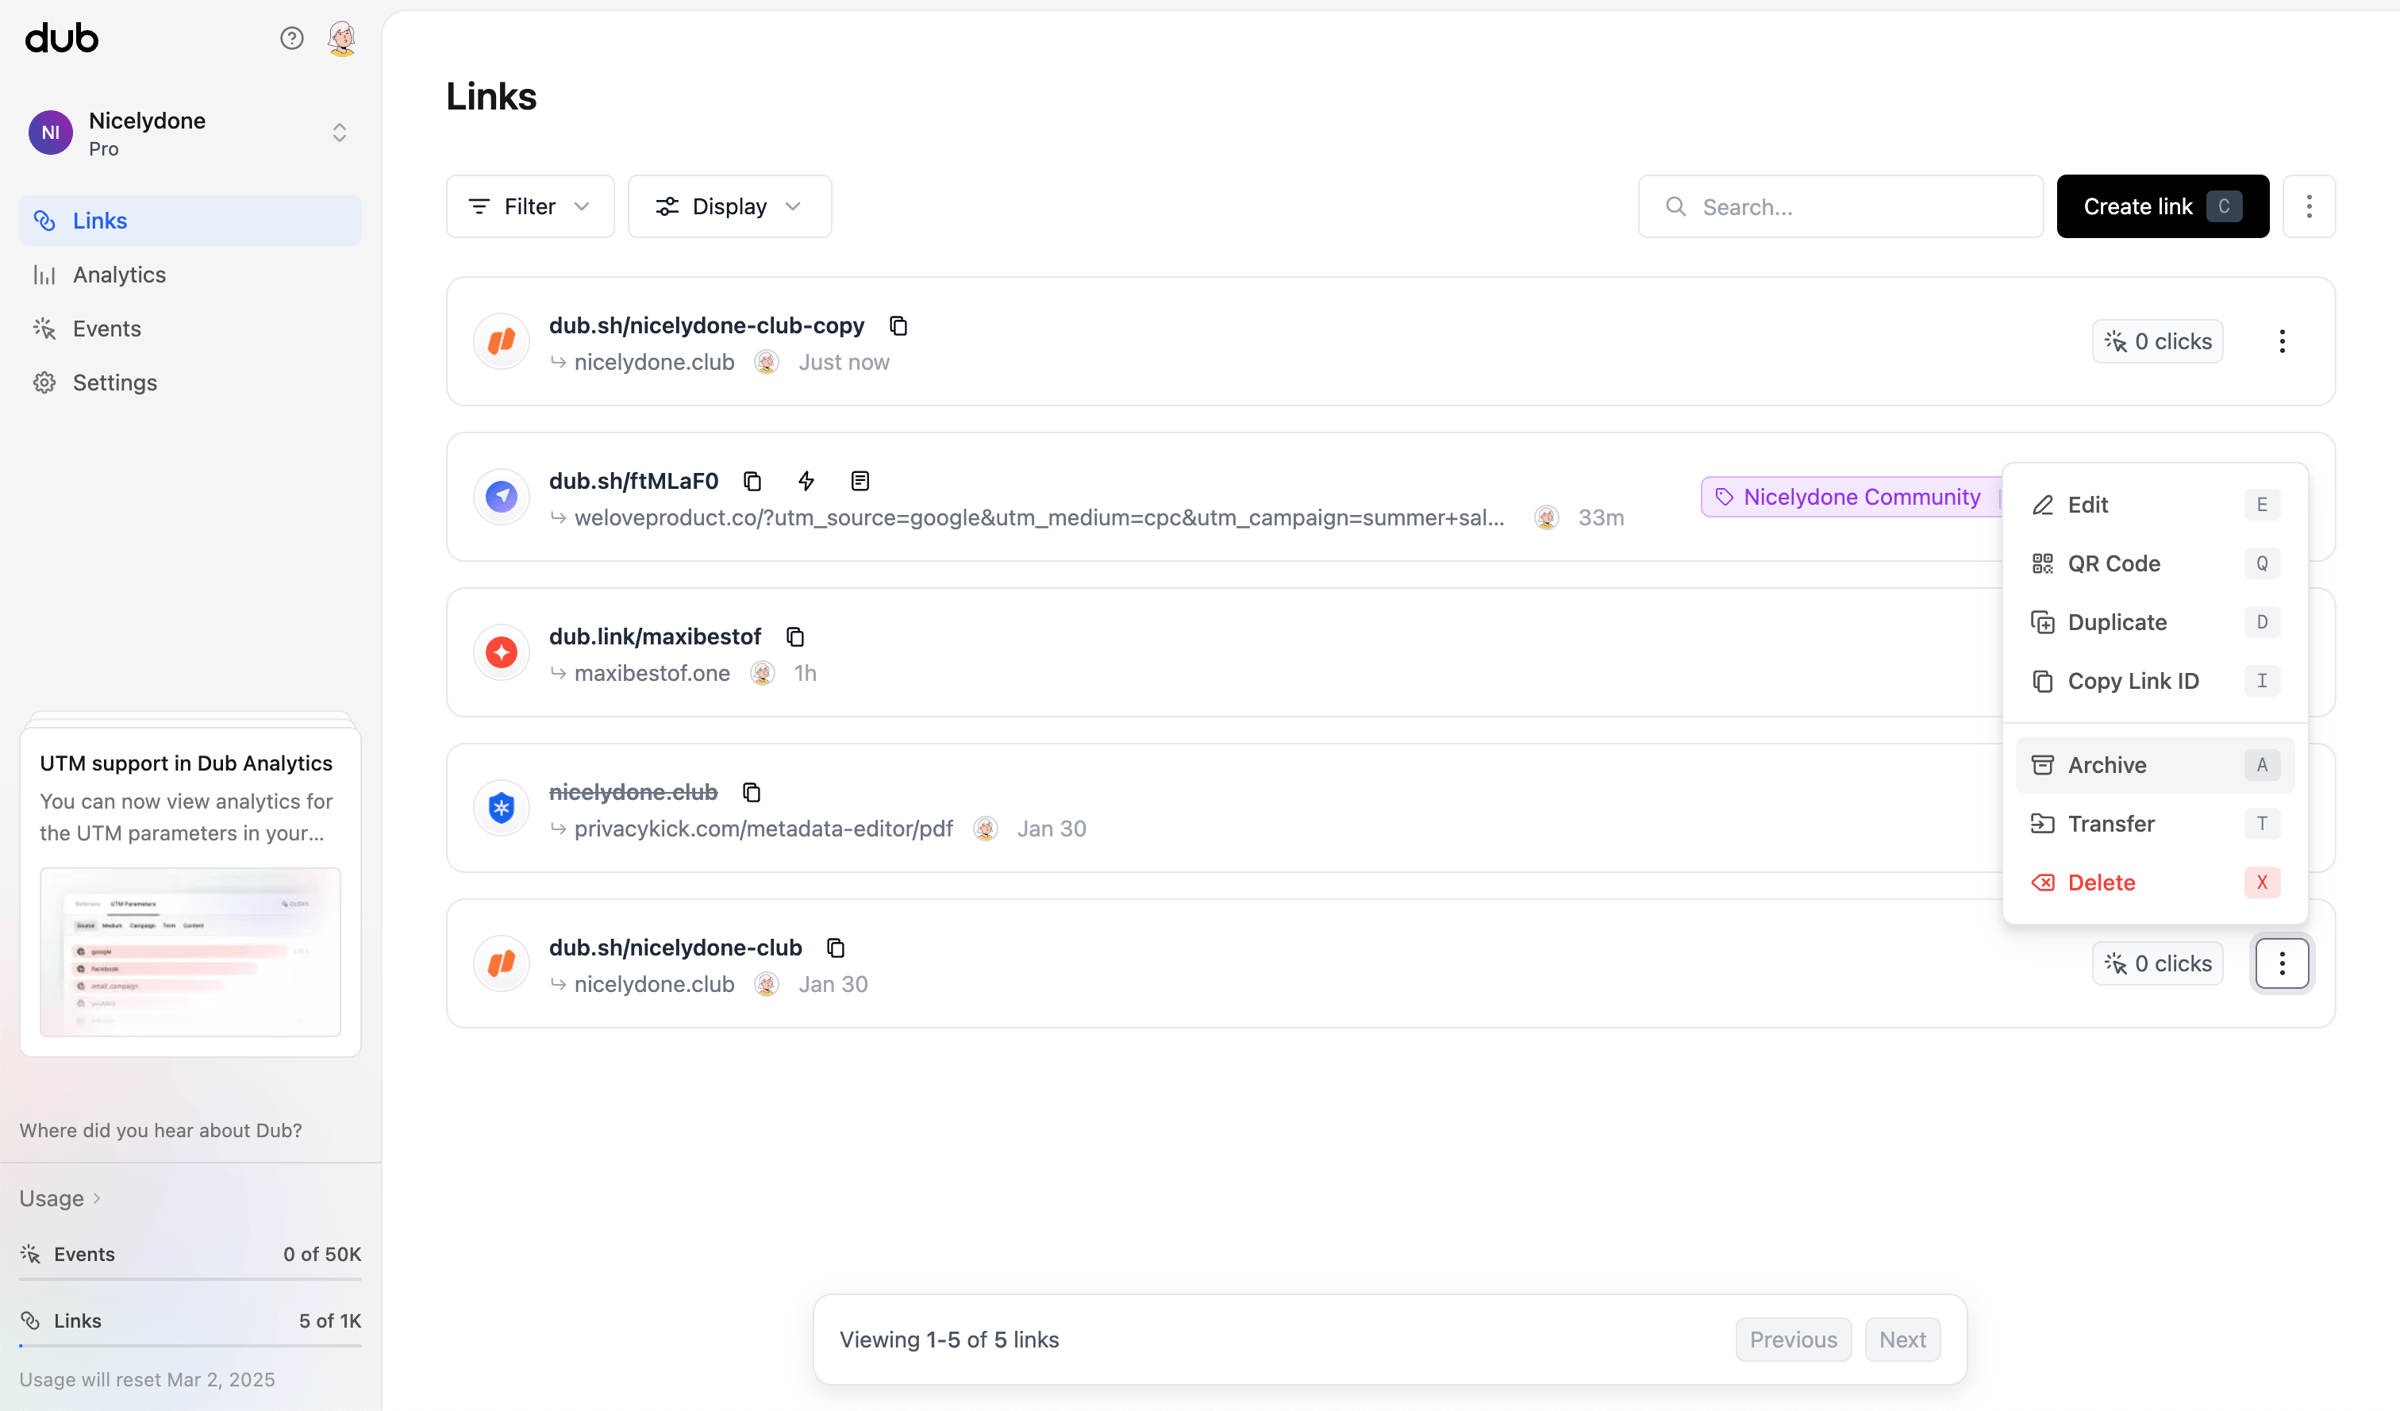Open options for dub.sh/nicelydone-club-copy row
Screen dimensions: 2400x1411
pyautogui.click(x=2282, y=341)
